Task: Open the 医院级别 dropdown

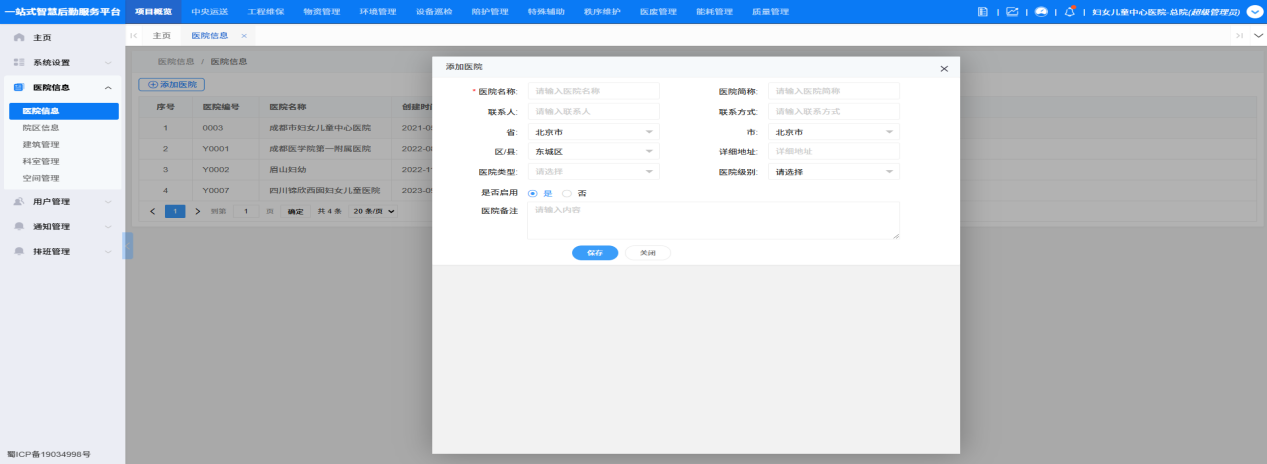Action: click(834, 171)
